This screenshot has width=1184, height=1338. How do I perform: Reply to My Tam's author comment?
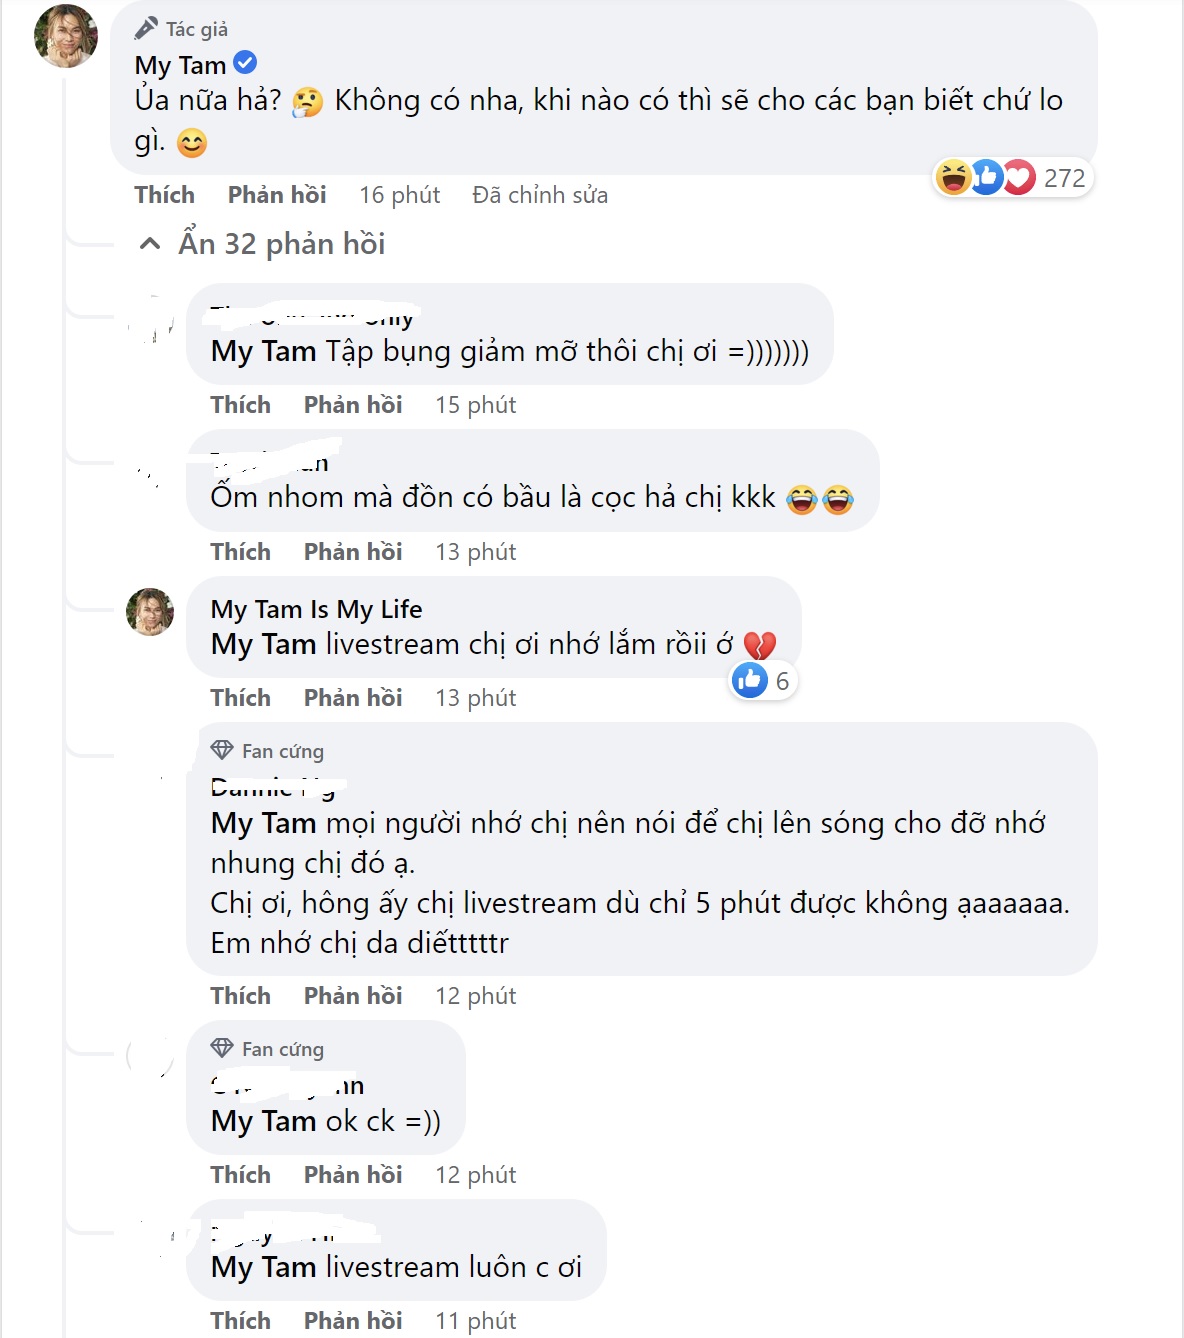click(x=277, y=195)
